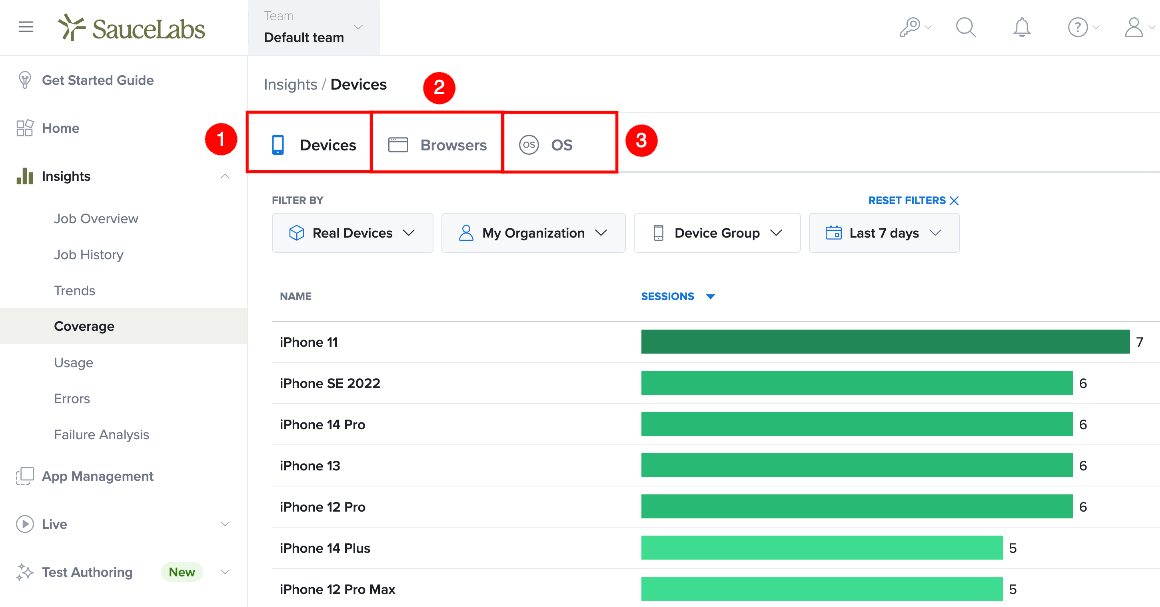Select iPhone 11 row name

point(308,342)
